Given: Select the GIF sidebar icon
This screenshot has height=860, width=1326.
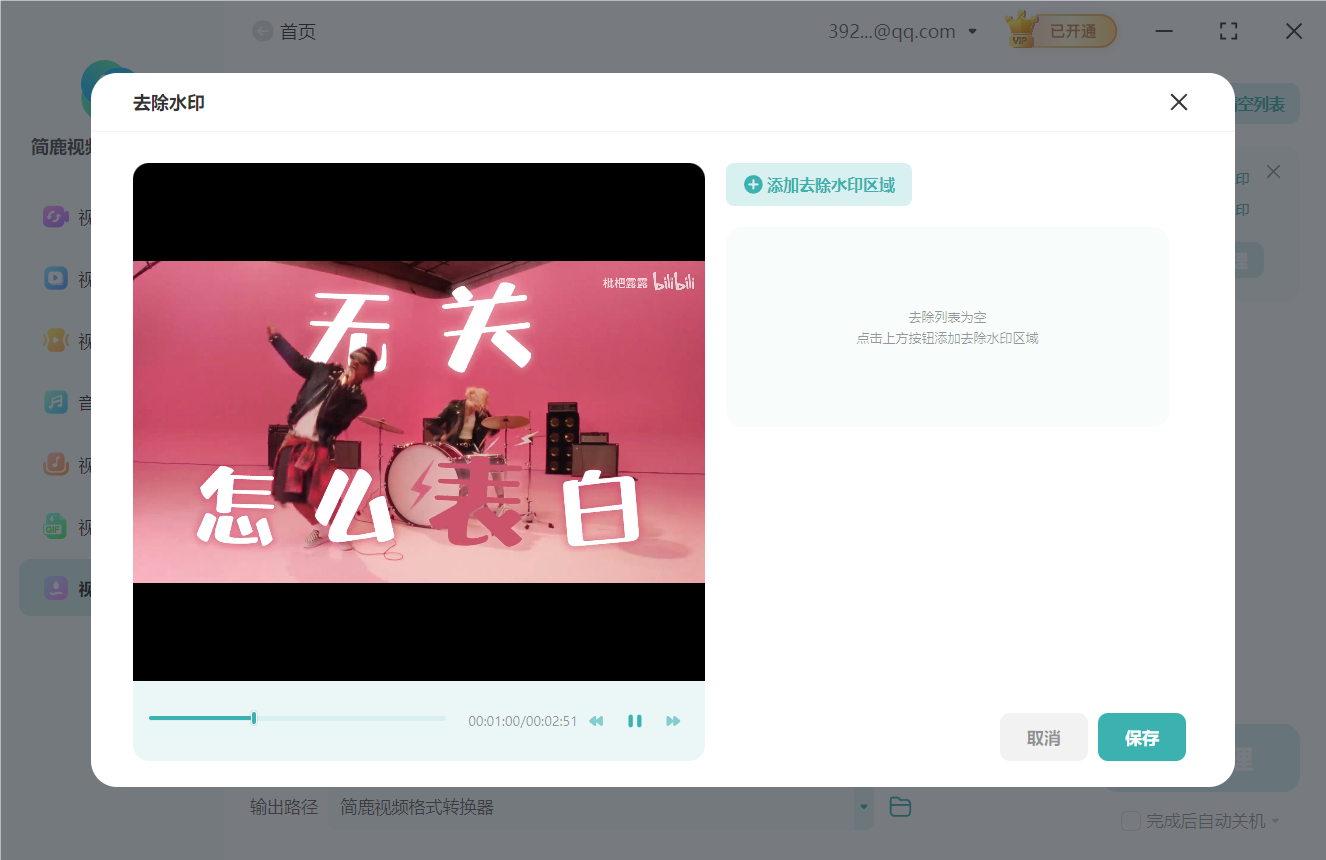Looking at the screenshot, I should [x=55, y=526].
